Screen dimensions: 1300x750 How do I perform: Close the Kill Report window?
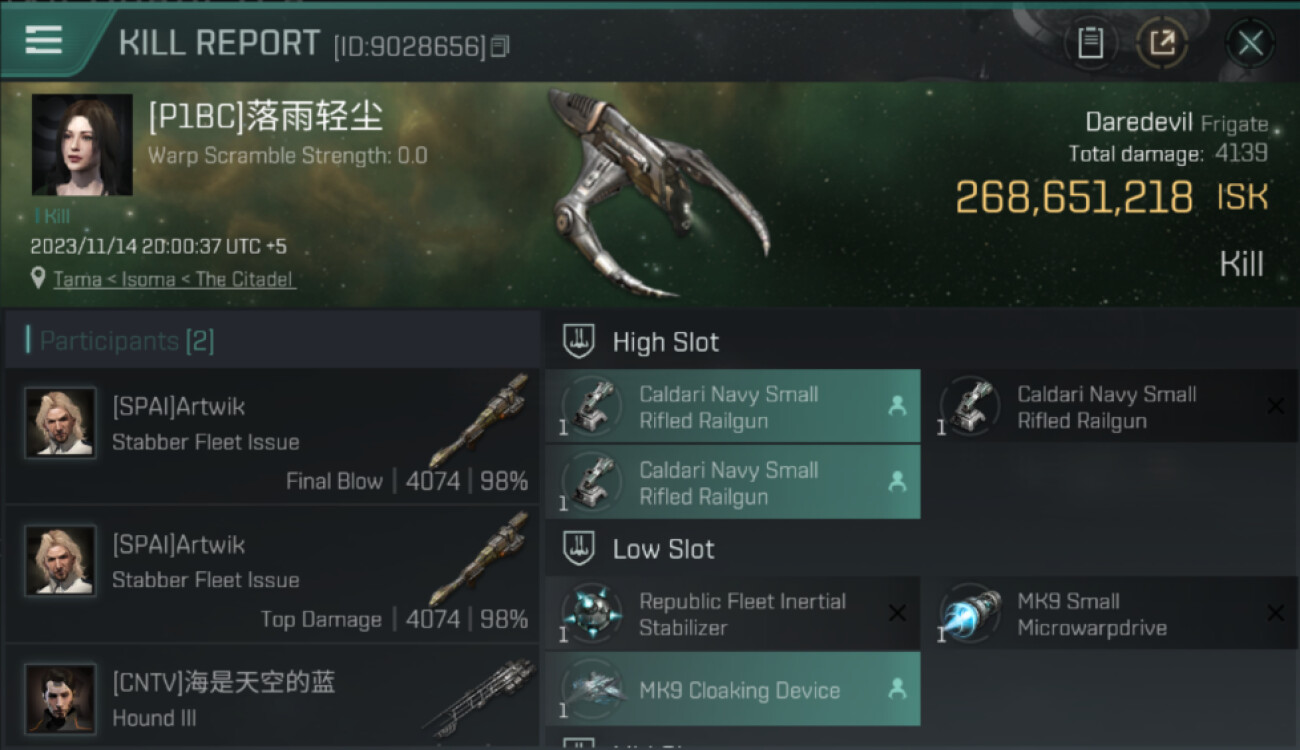[1250, 43]
